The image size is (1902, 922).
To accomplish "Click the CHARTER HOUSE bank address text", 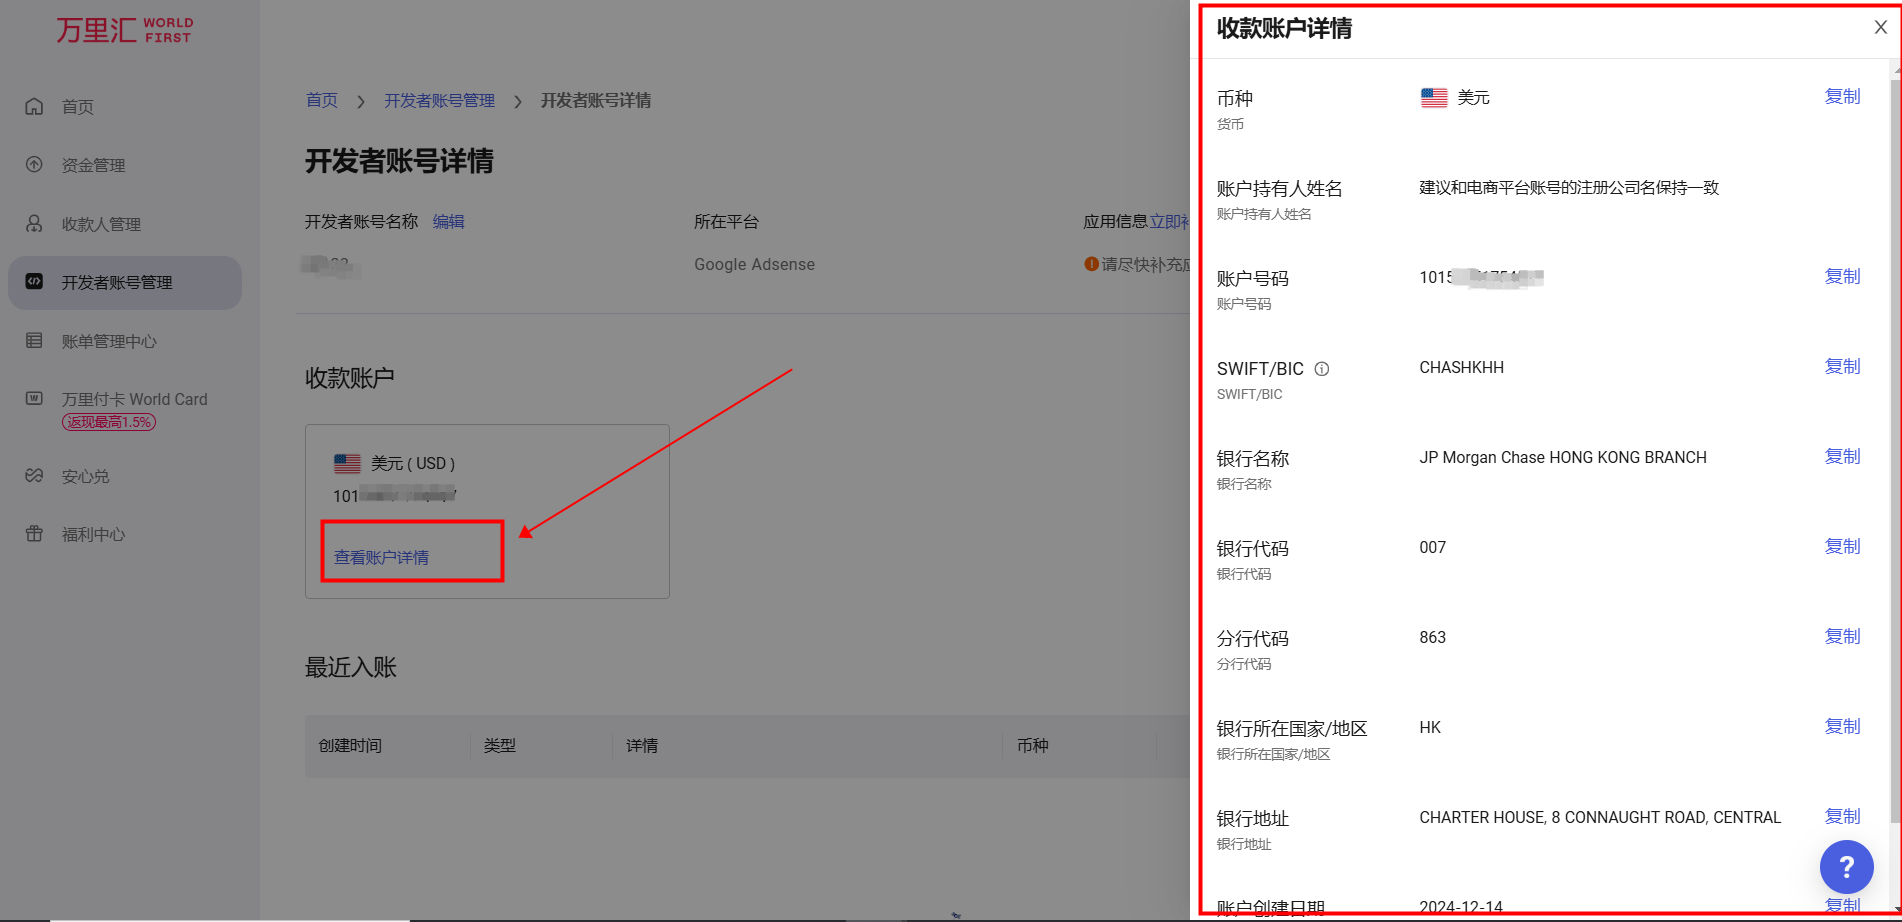I will (1600, 818).
